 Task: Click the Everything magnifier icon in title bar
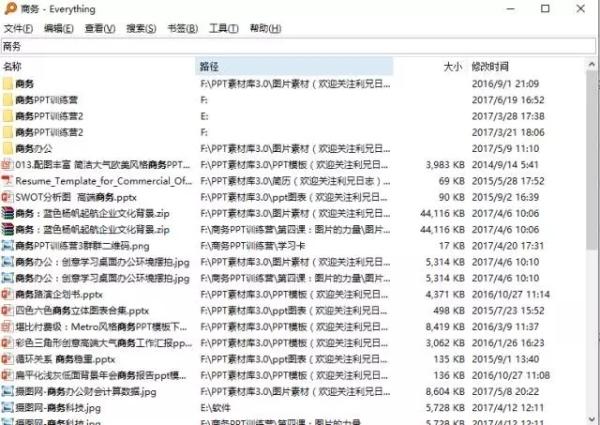click(8, 9)
